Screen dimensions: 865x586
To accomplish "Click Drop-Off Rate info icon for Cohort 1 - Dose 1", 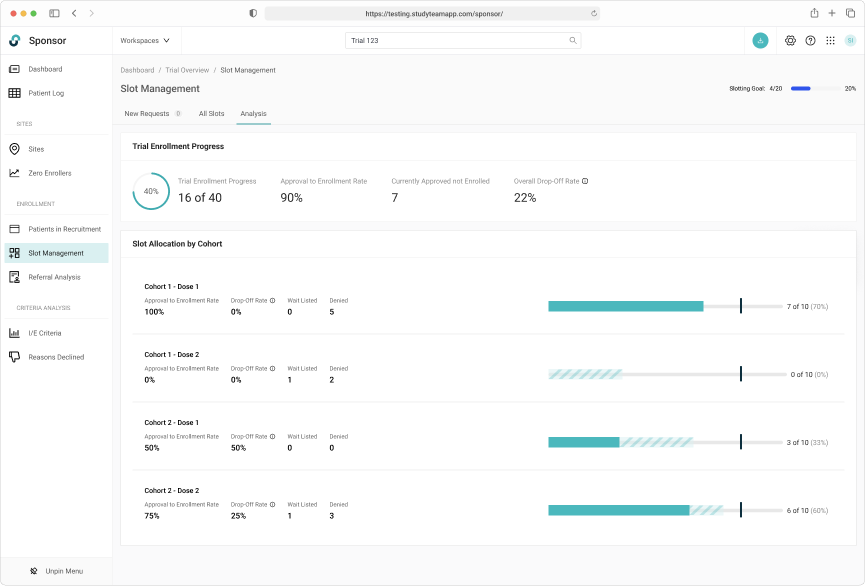I will 273,301.
